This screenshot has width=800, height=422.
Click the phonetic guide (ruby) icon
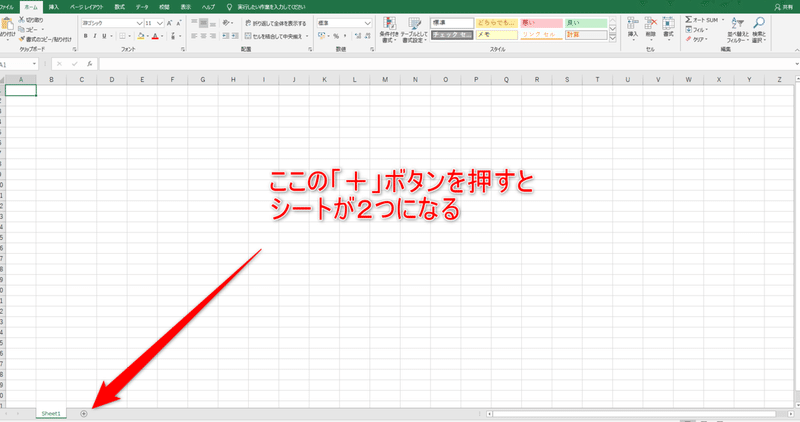173,36
